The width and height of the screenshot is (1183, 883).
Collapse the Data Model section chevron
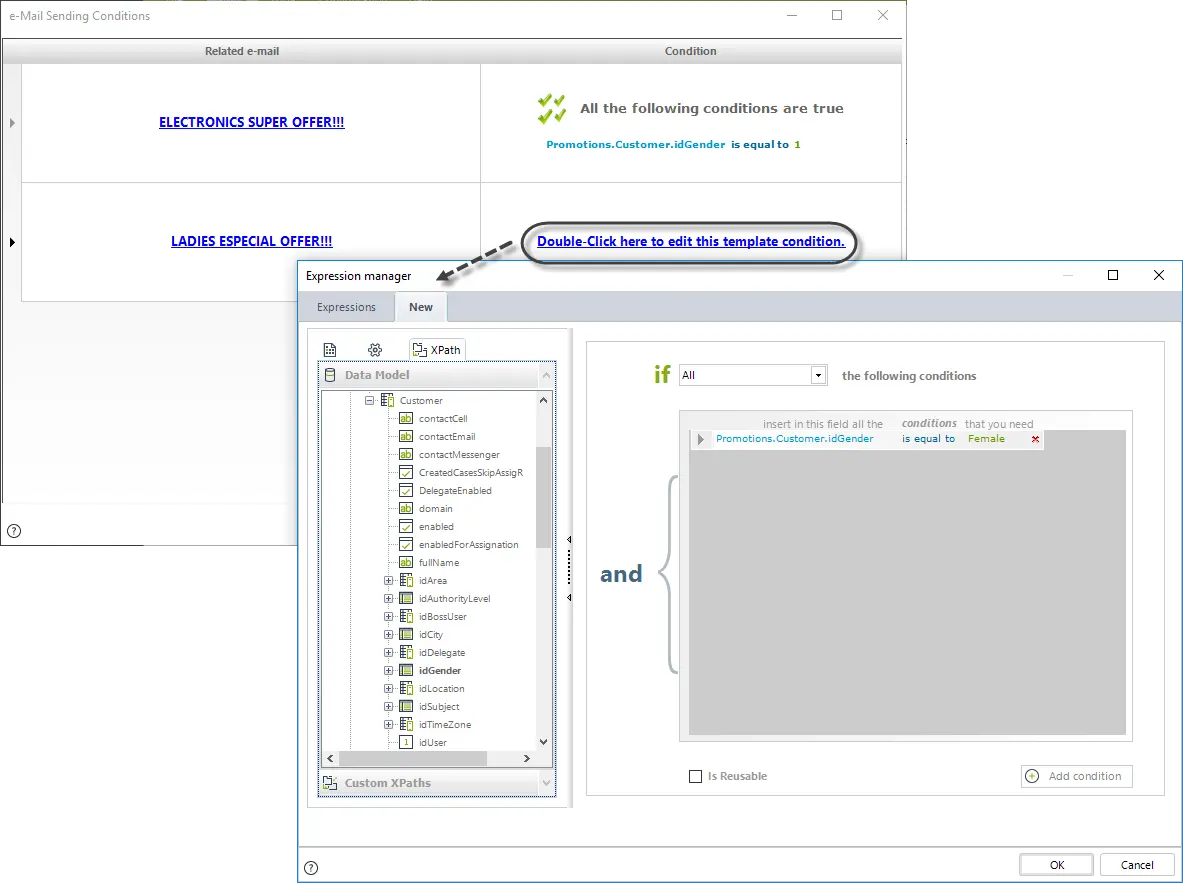click(546, 375)
